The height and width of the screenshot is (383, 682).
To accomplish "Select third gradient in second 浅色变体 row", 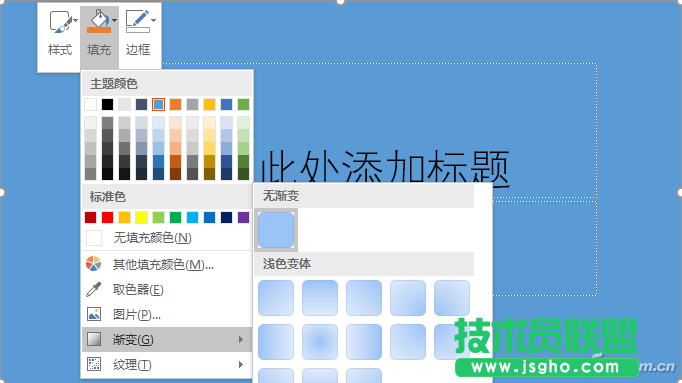I will pyautogui.click(x=364, y=342).
